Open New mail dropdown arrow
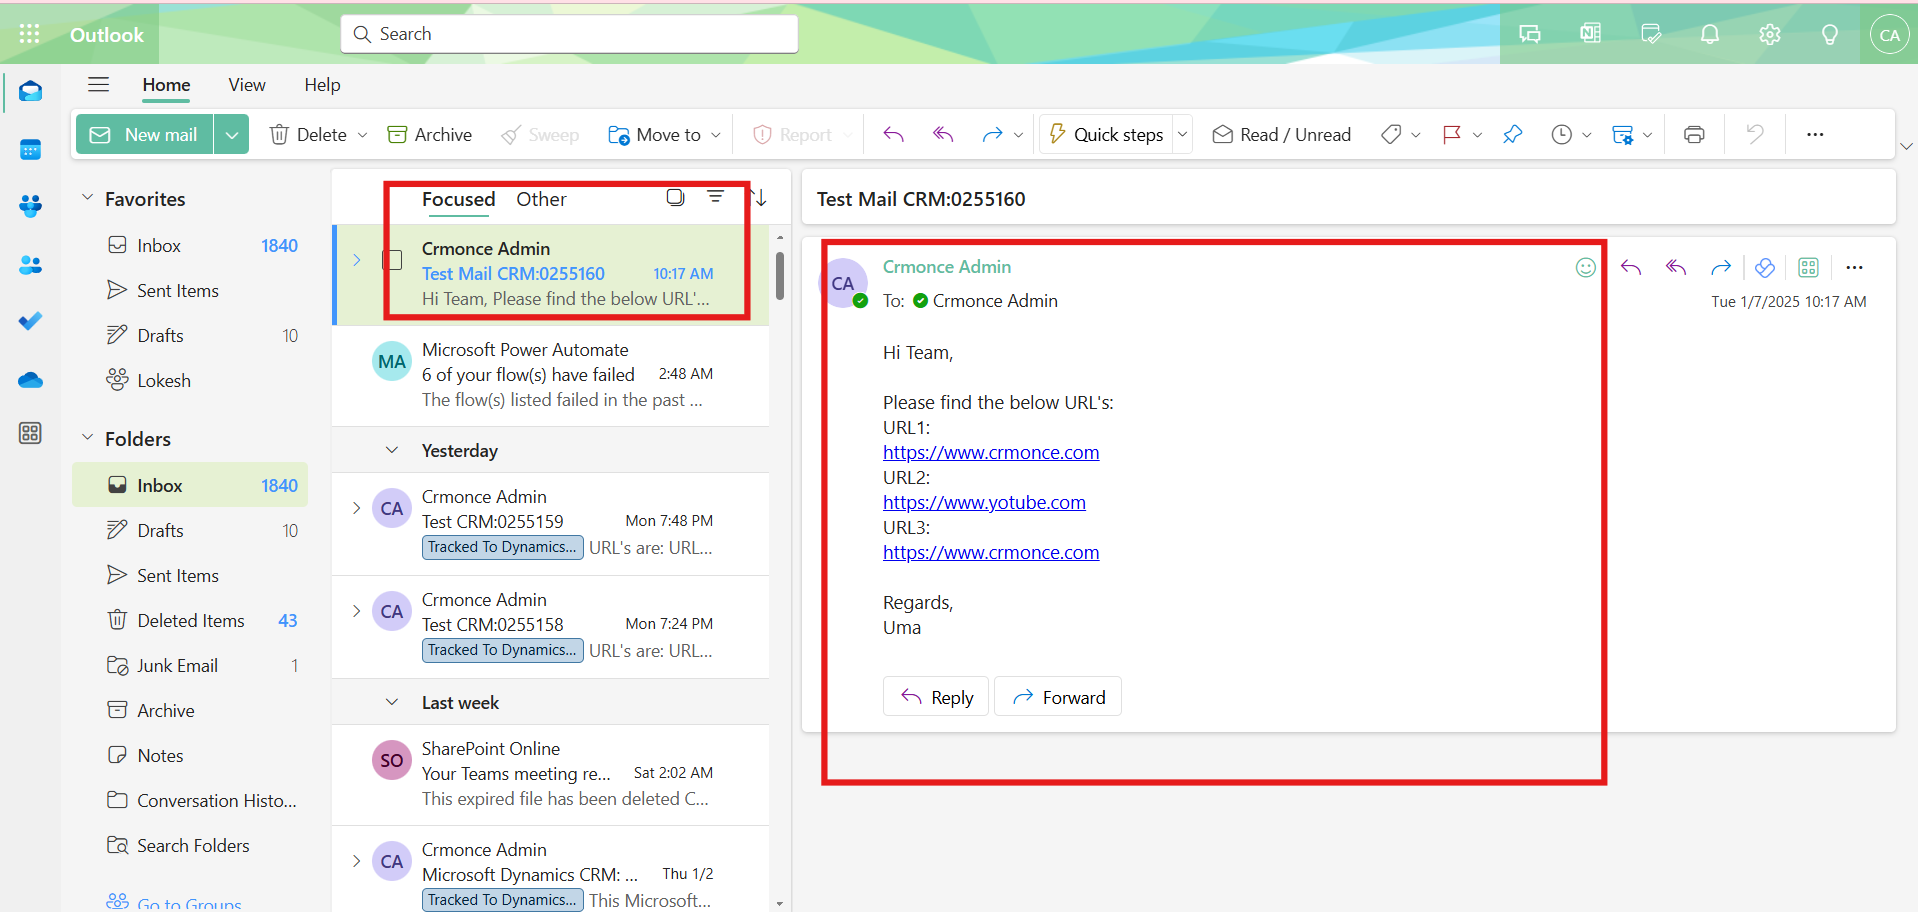Screen dimensions: 1918x912 (231, 134)
